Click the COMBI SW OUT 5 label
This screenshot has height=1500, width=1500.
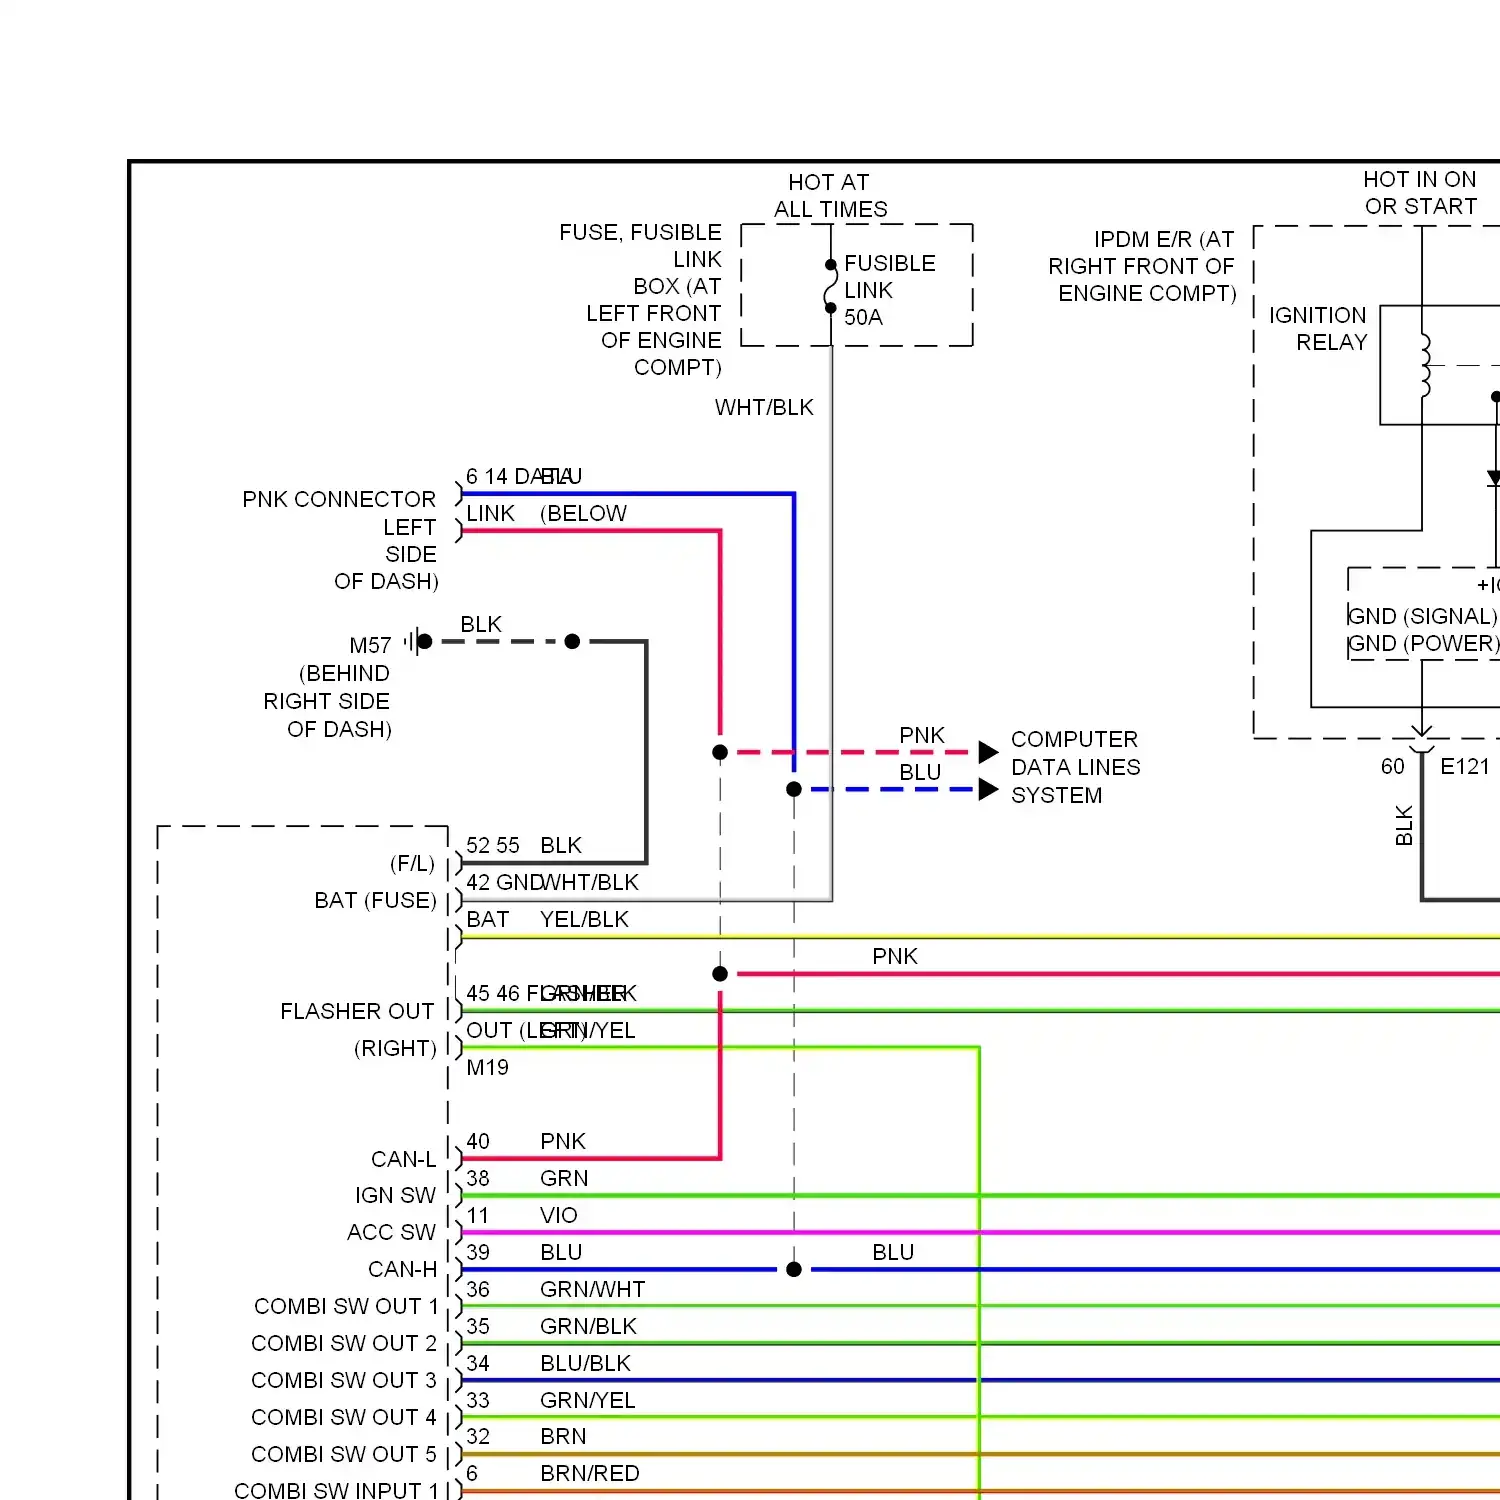(x=344, y=1454)
